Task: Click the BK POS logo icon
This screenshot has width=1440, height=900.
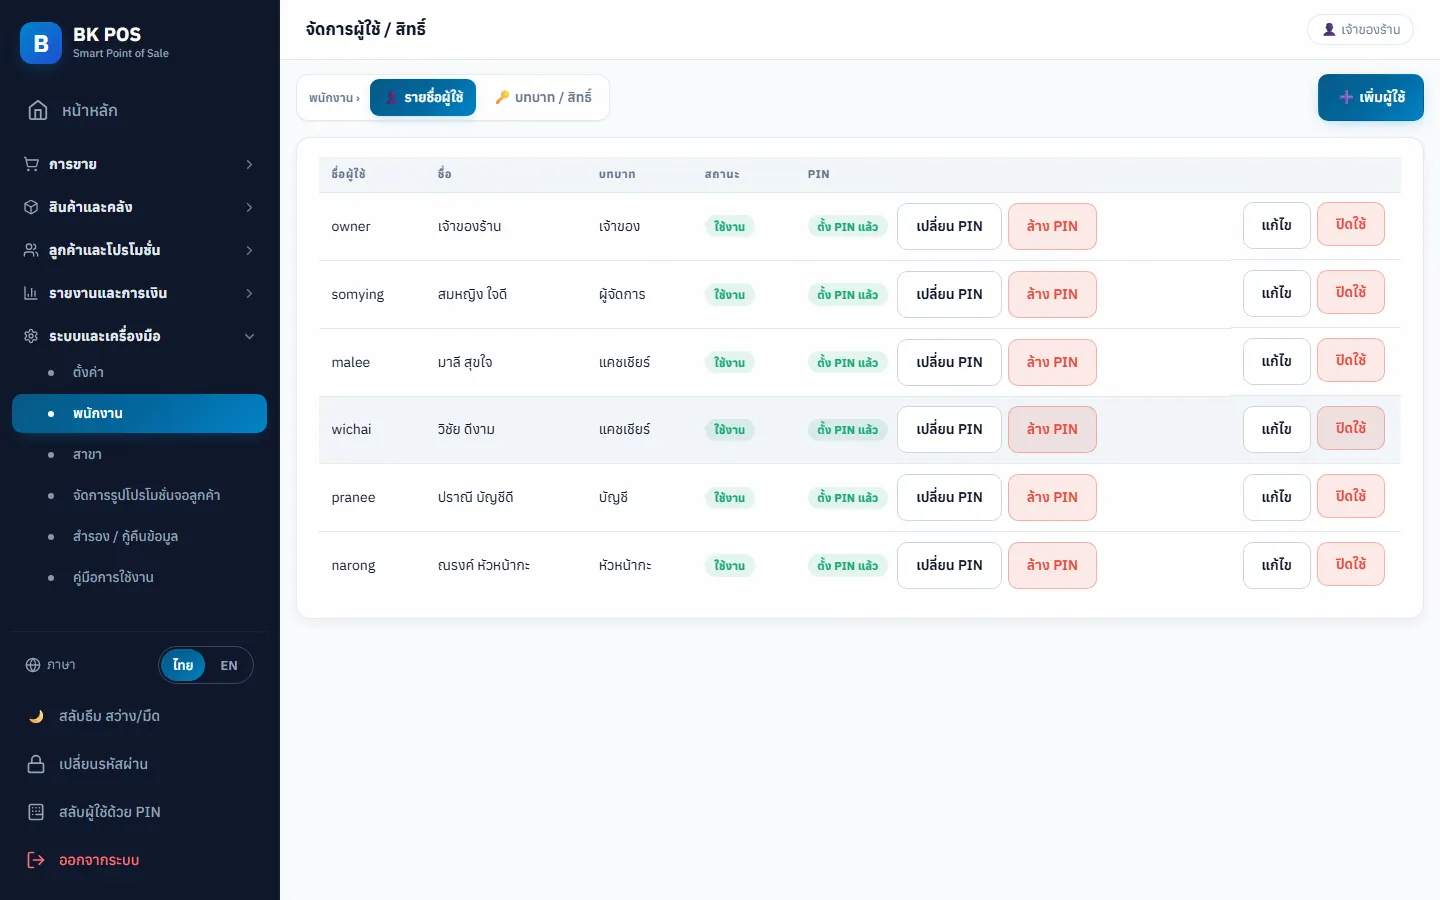Action: [41, 43]
